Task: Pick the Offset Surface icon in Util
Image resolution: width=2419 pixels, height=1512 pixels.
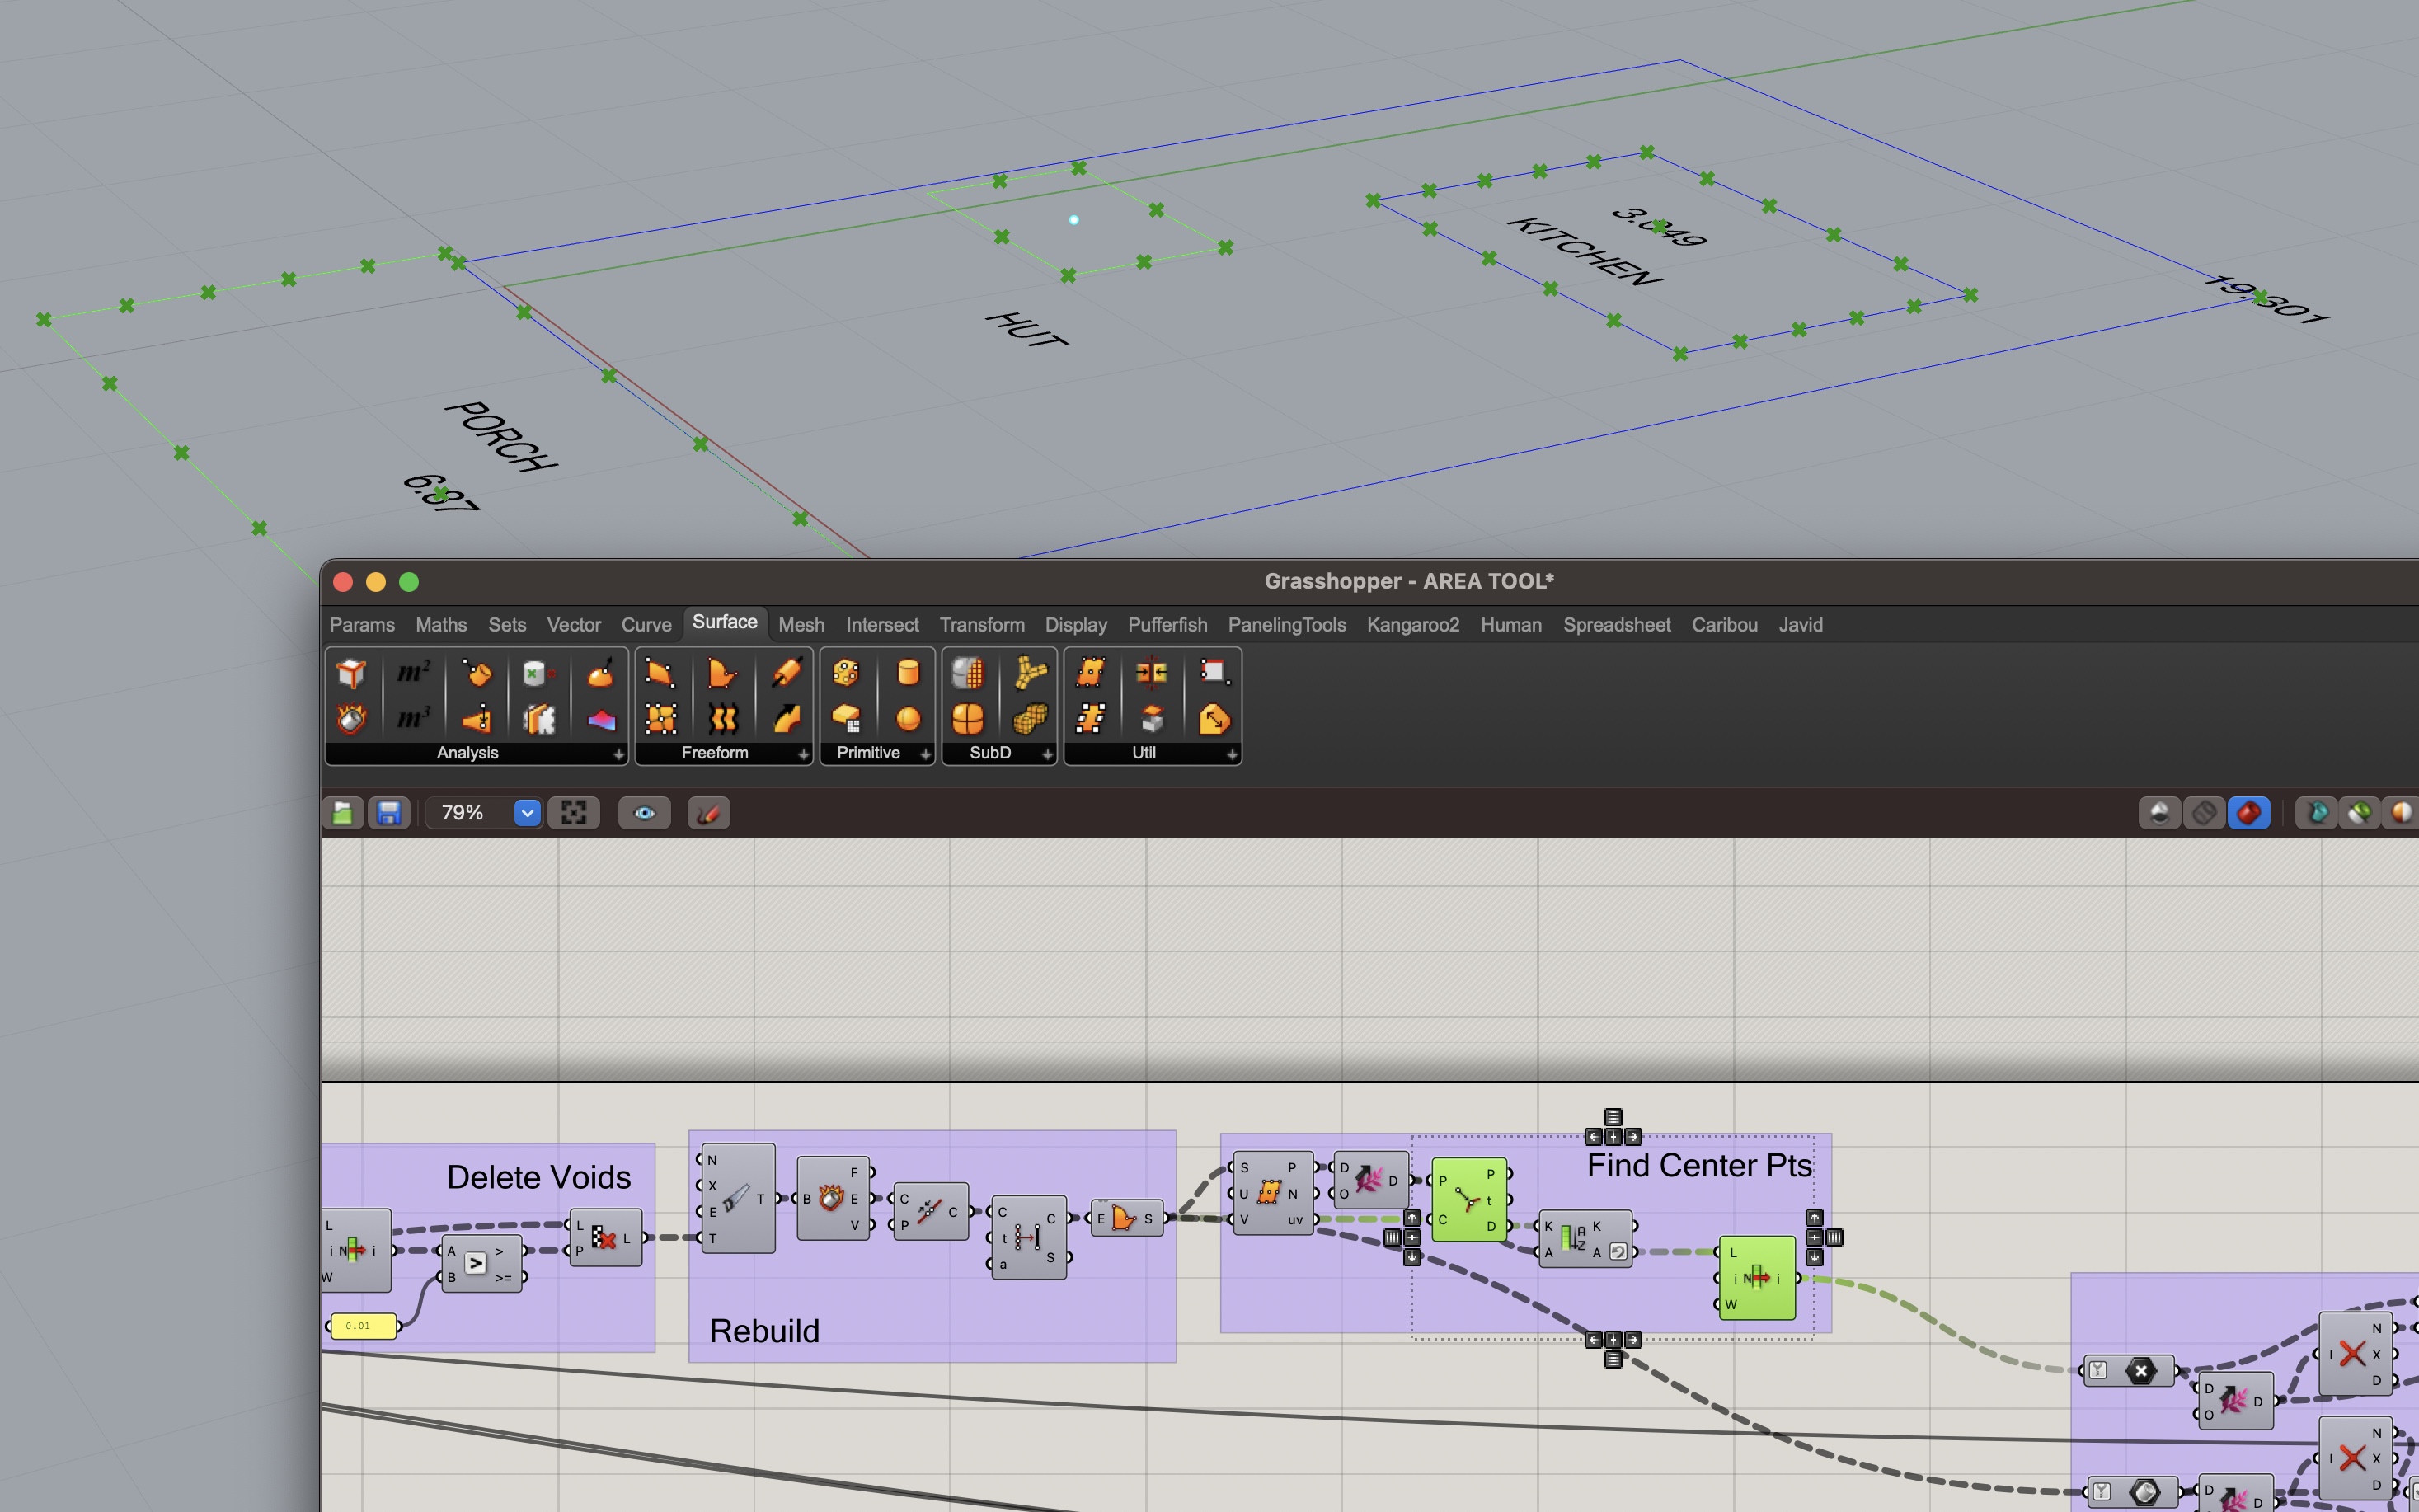Action: (1214, 719)
